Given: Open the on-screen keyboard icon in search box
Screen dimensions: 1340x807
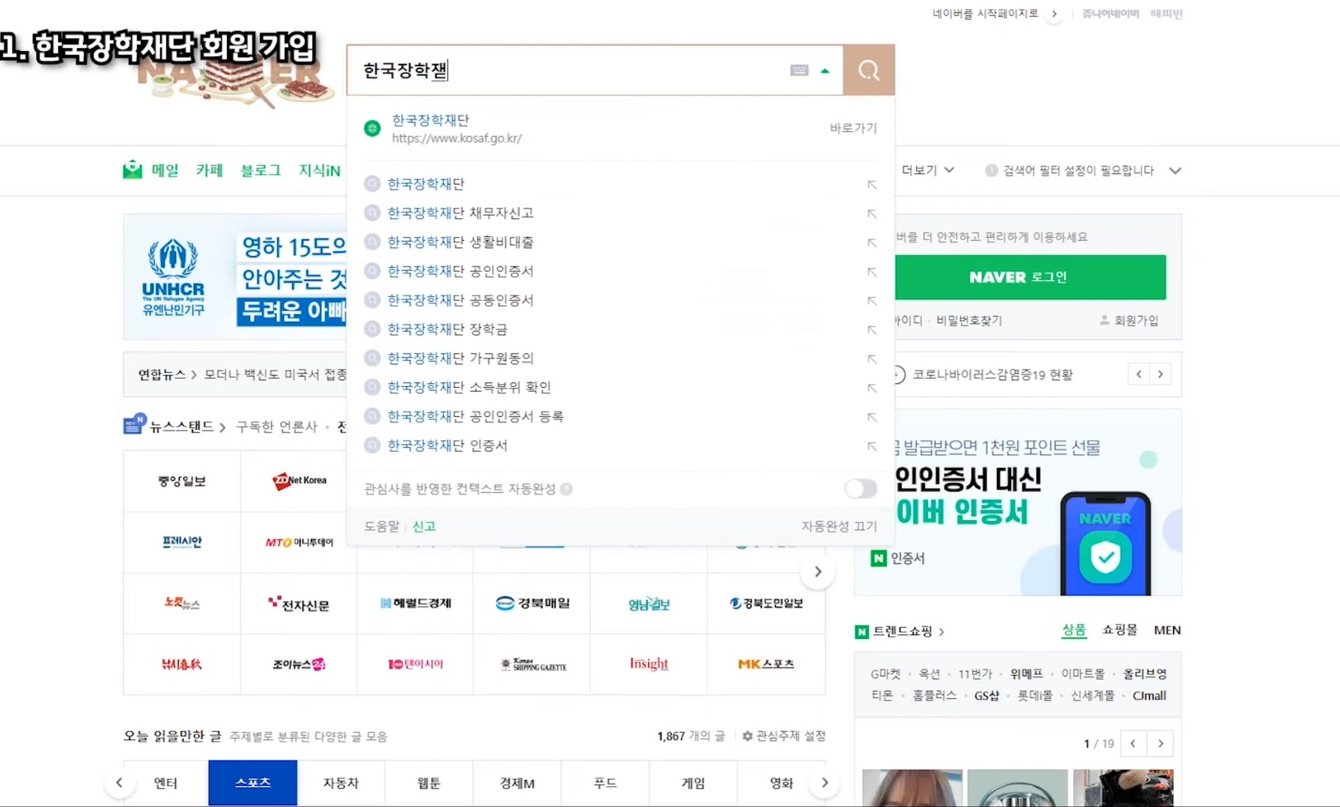Looking at the screenshot, I should tap(799, 71).
